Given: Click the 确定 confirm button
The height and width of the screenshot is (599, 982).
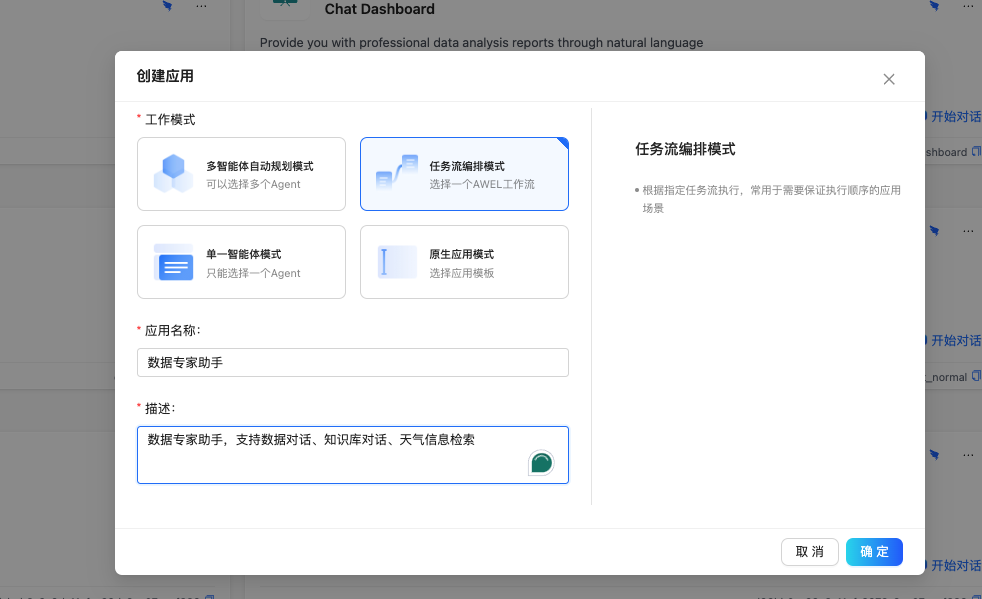Looking at the screenshot, I should (873, 551).
